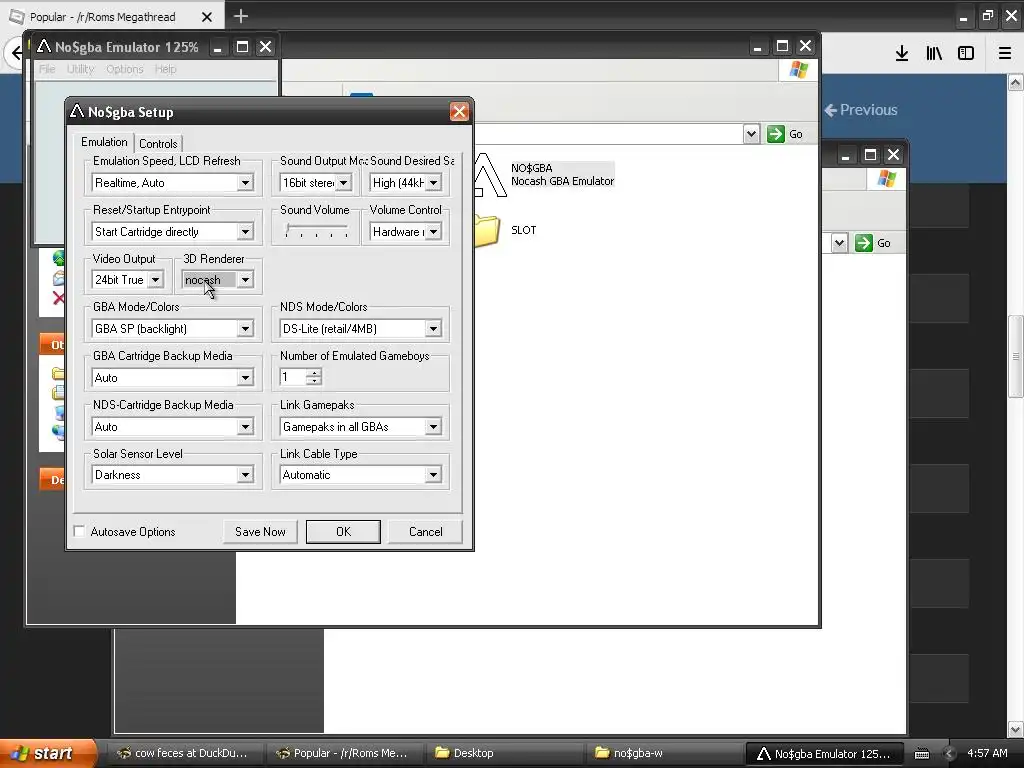1024x768 pixels.
Task: Expand hidden system tray icons arrow
Action: (x=949, y=754)
